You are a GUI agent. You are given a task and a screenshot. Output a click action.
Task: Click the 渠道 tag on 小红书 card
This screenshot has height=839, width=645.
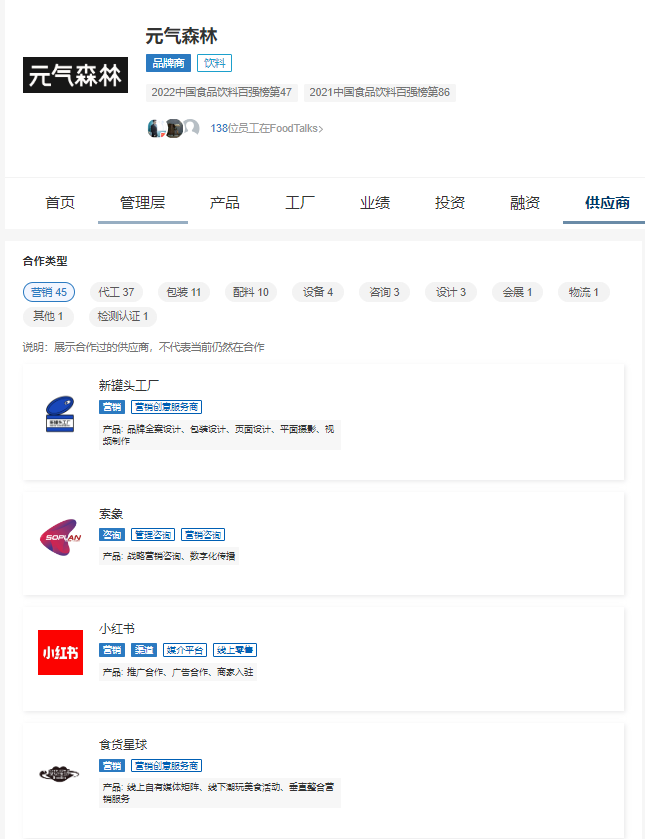pos(144,650)
